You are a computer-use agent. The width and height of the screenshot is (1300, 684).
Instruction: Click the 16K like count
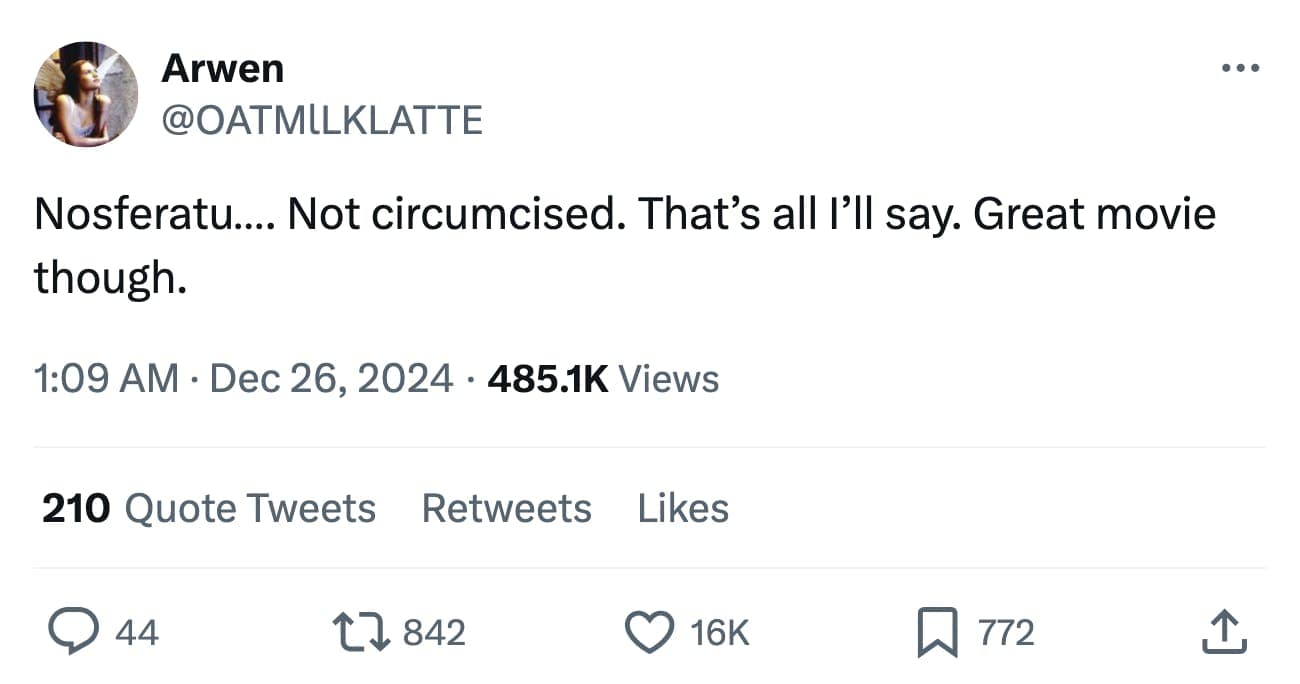720,633
